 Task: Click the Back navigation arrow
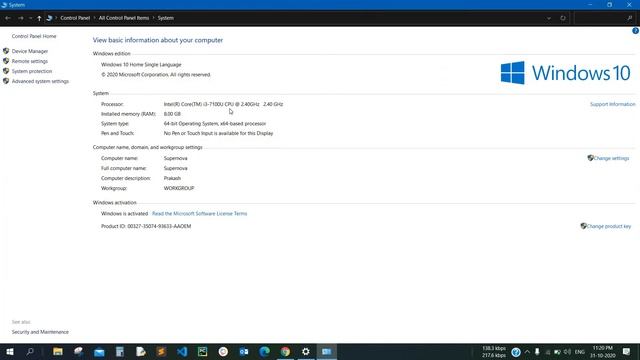pos(8,18)
